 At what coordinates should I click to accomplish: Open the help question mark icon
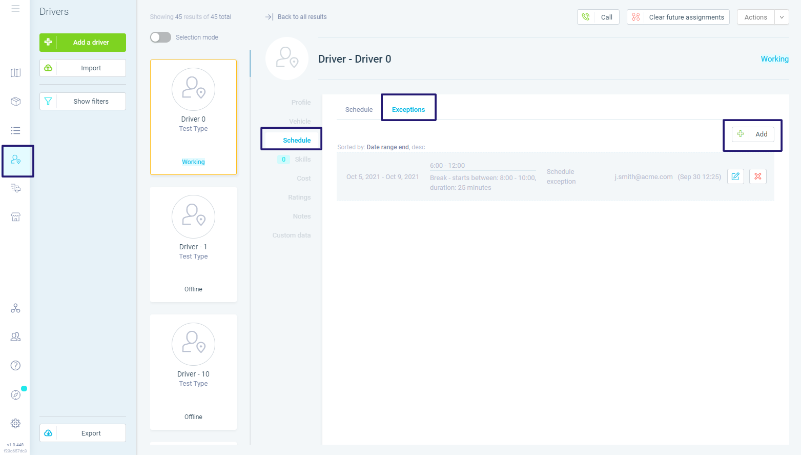pyautogui.click(x=16, y=366)
